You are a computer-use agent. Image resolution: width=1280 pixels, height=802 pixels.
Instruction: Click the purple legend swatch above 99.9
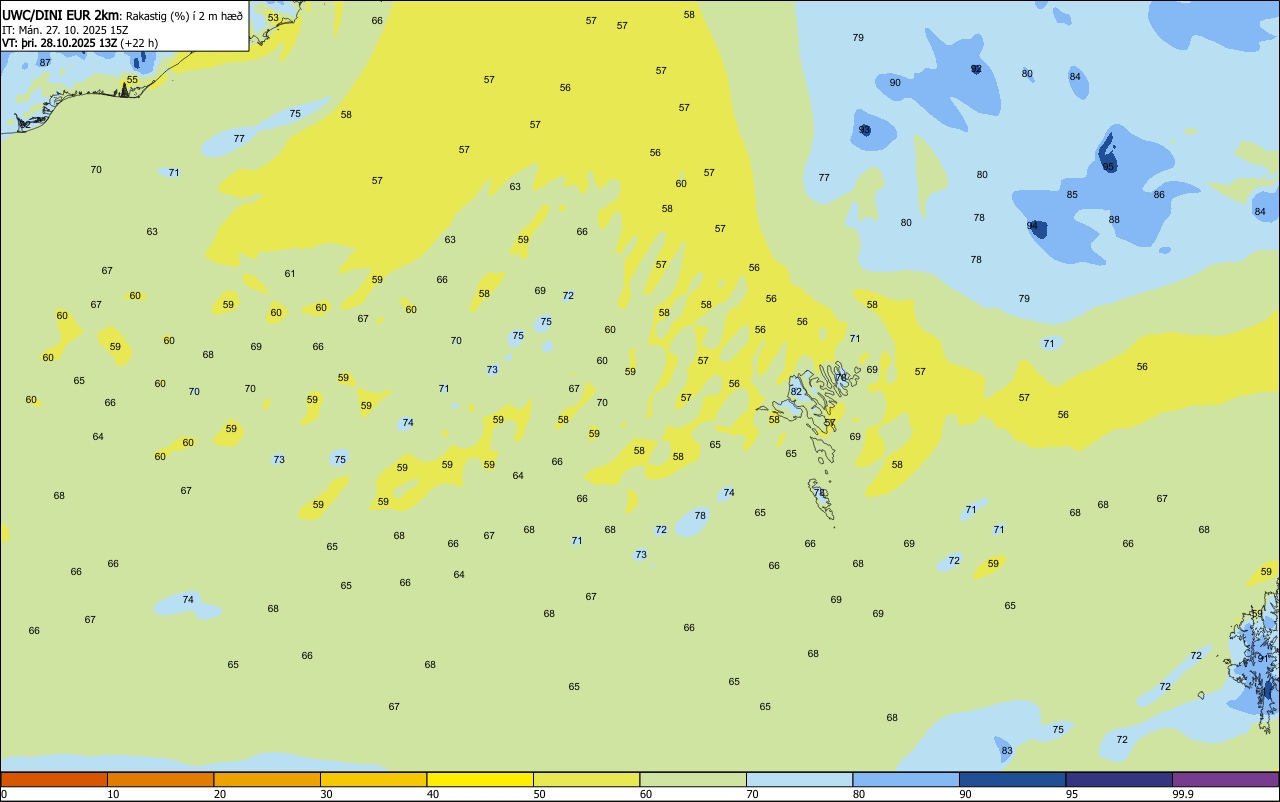tap(1225, 779)
